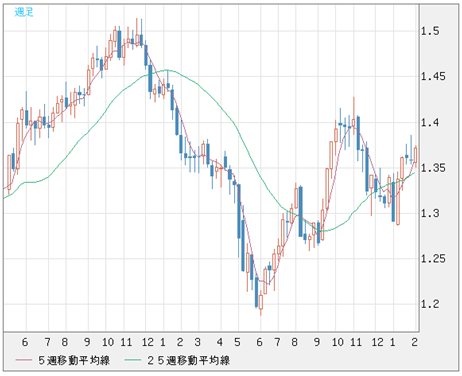Click the green 25-week average legend line swatch
462x376 pixels.
click(x=133, y=360)
